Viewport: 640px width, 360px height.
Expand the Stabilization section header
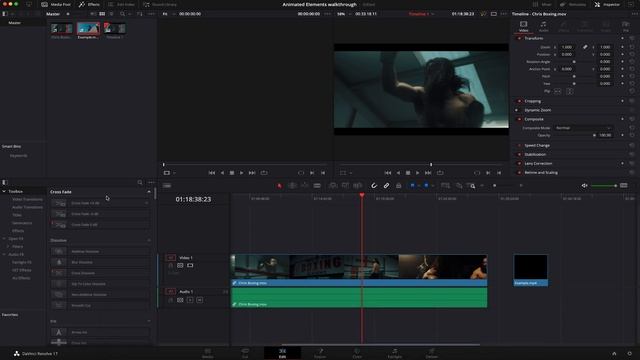coord(535,154)
